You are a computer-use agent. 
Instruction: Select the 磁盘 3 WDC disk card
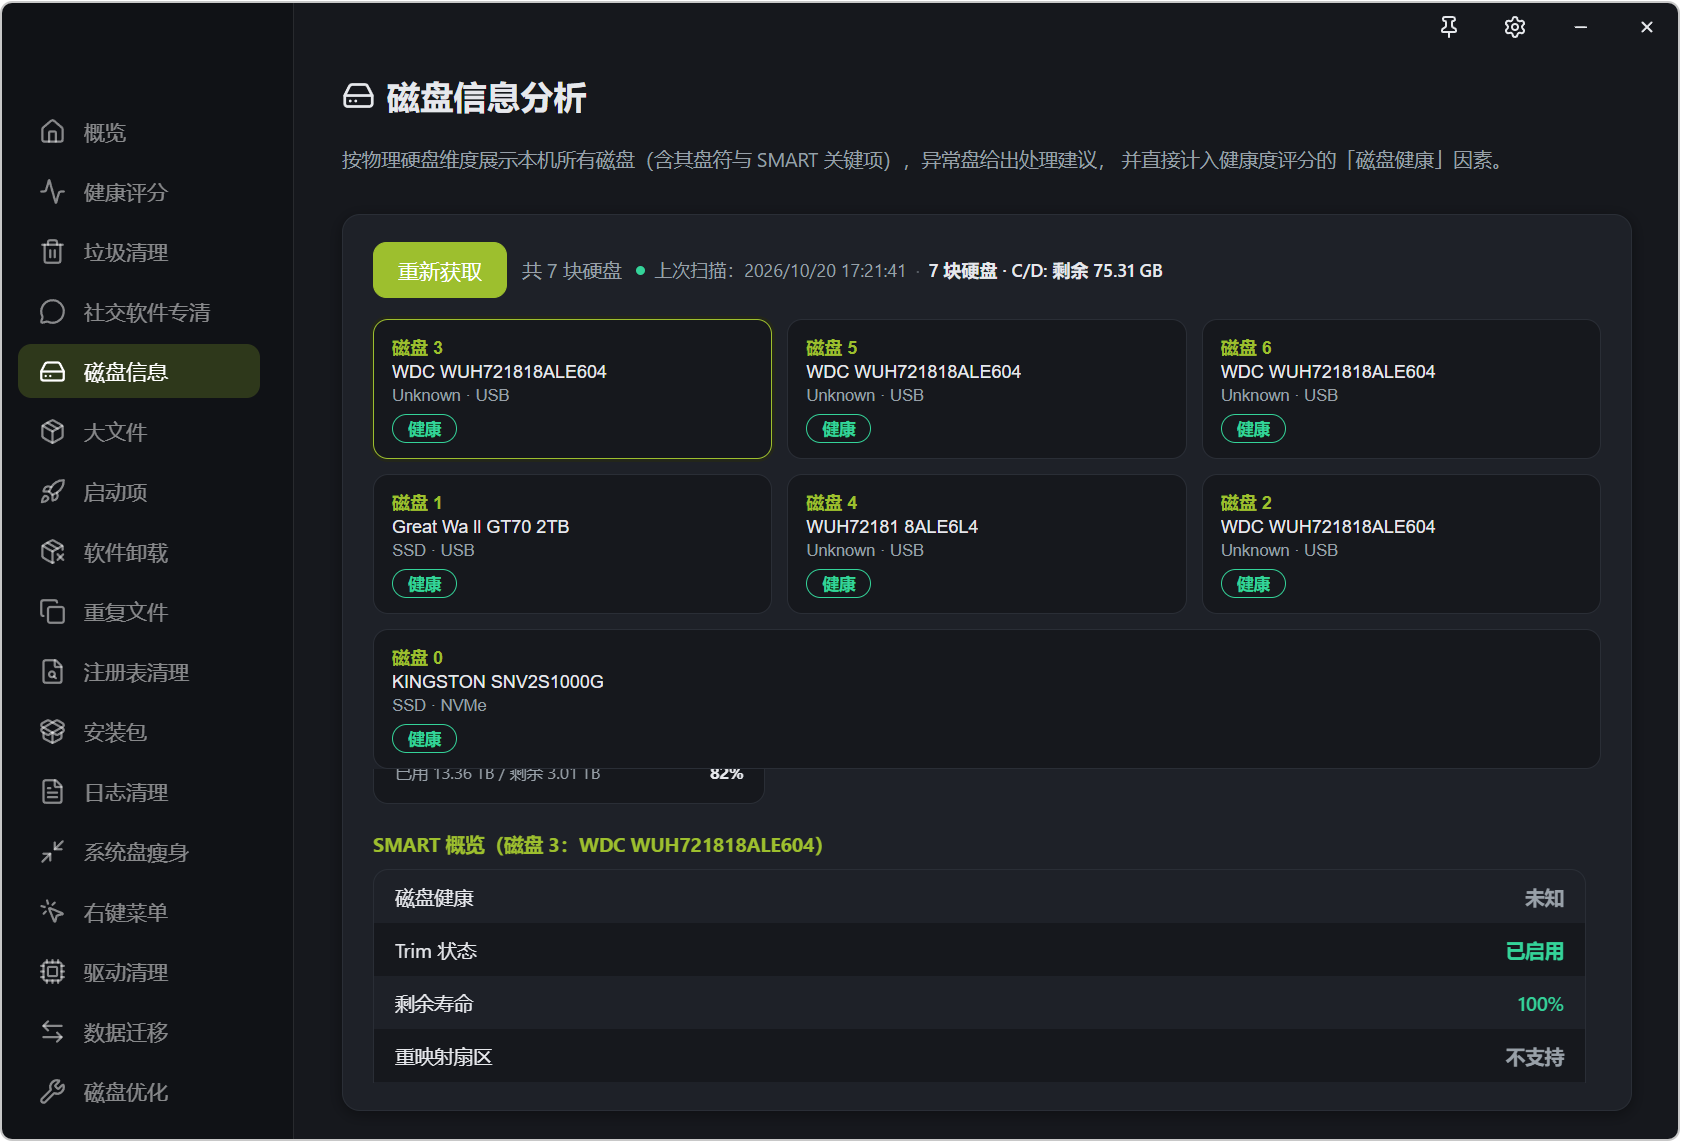(572, 389)
